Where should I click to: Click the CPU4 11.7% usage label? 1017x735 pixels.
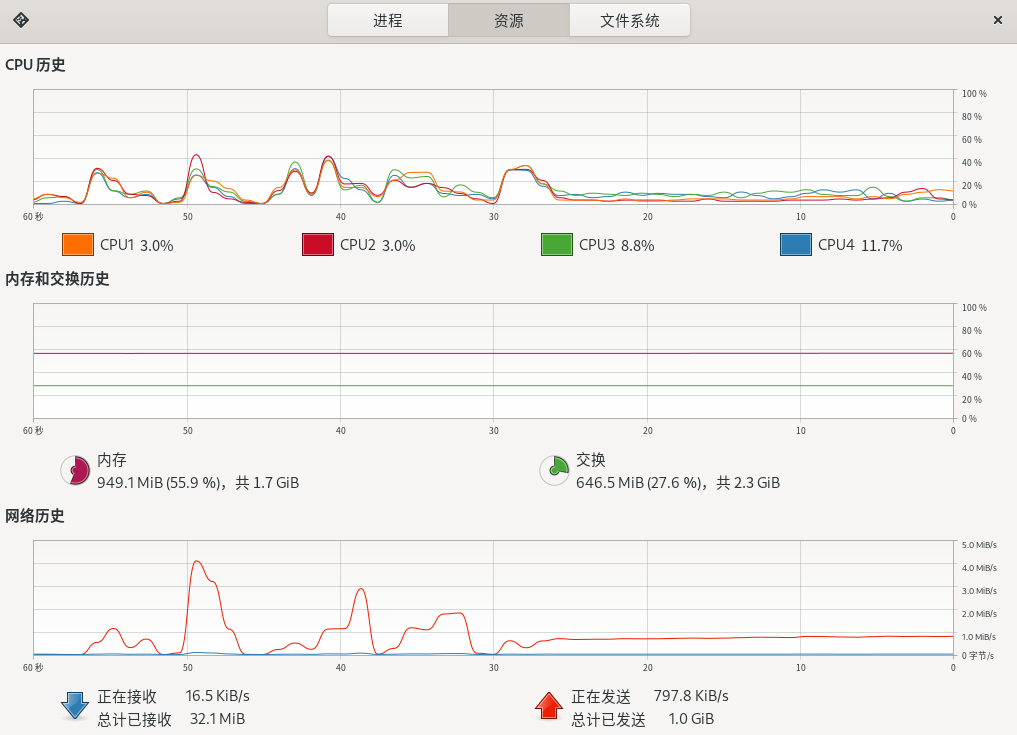click(x=859, y=245)
